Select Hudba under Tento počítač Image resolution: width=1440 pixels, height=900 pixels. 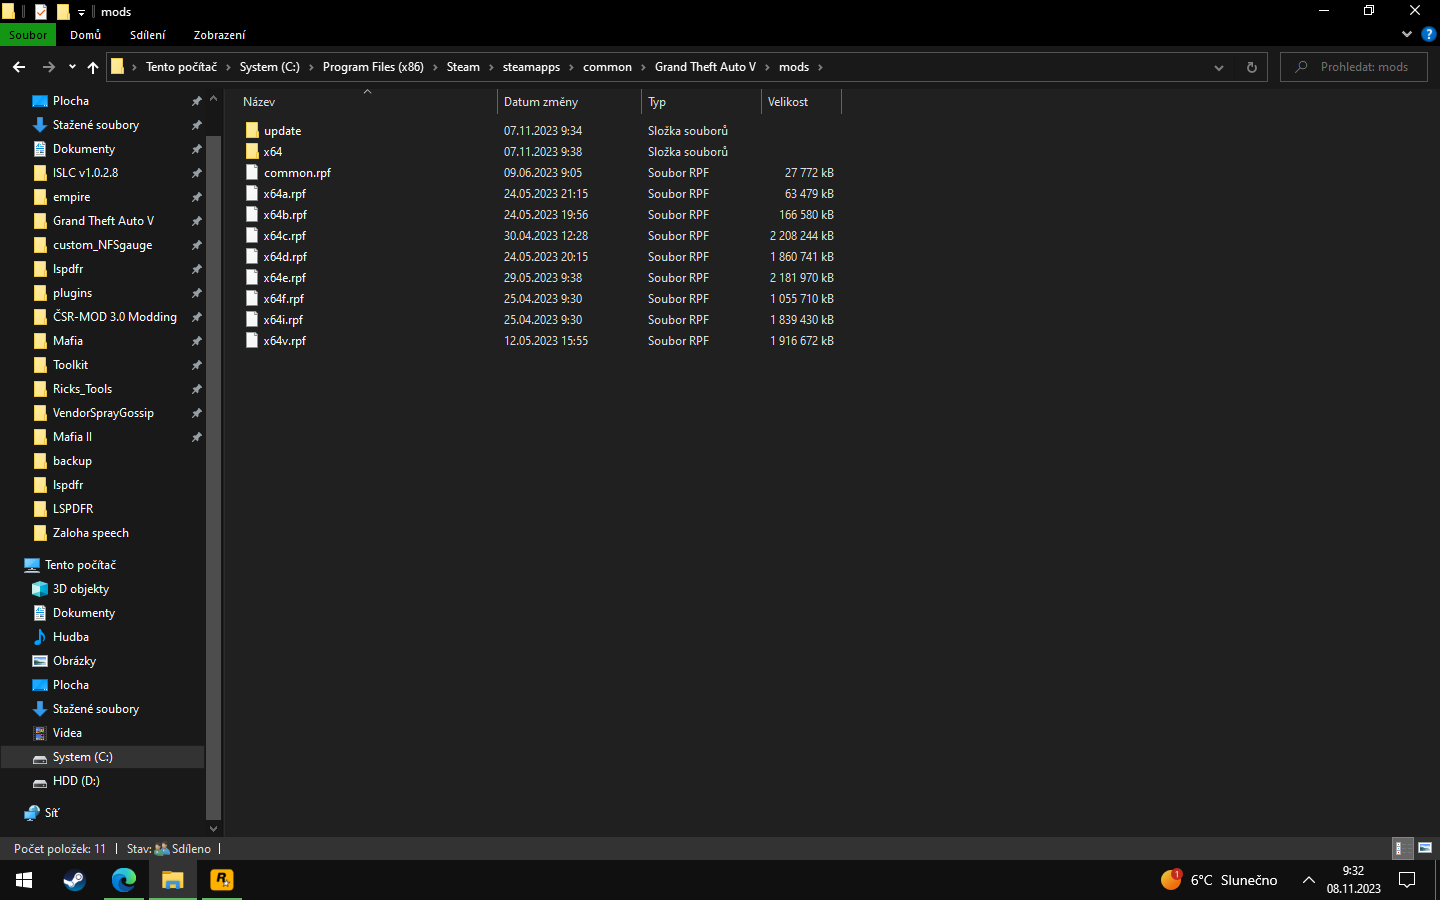tap(71, 637)
